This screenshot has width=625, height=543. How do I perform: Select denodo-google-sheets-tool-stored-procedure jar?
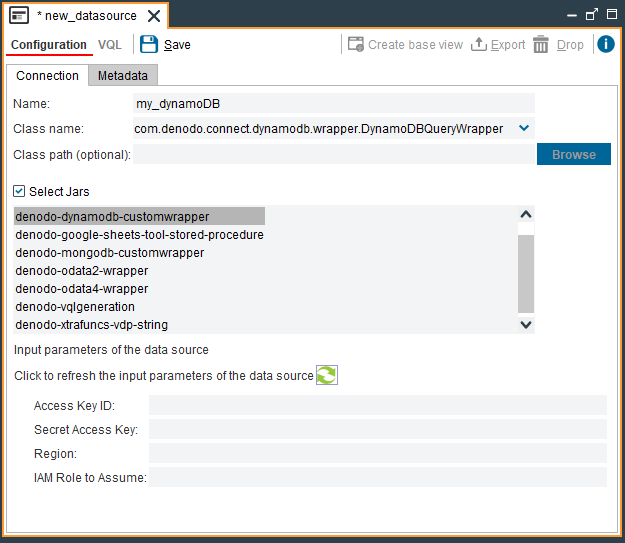139,234
